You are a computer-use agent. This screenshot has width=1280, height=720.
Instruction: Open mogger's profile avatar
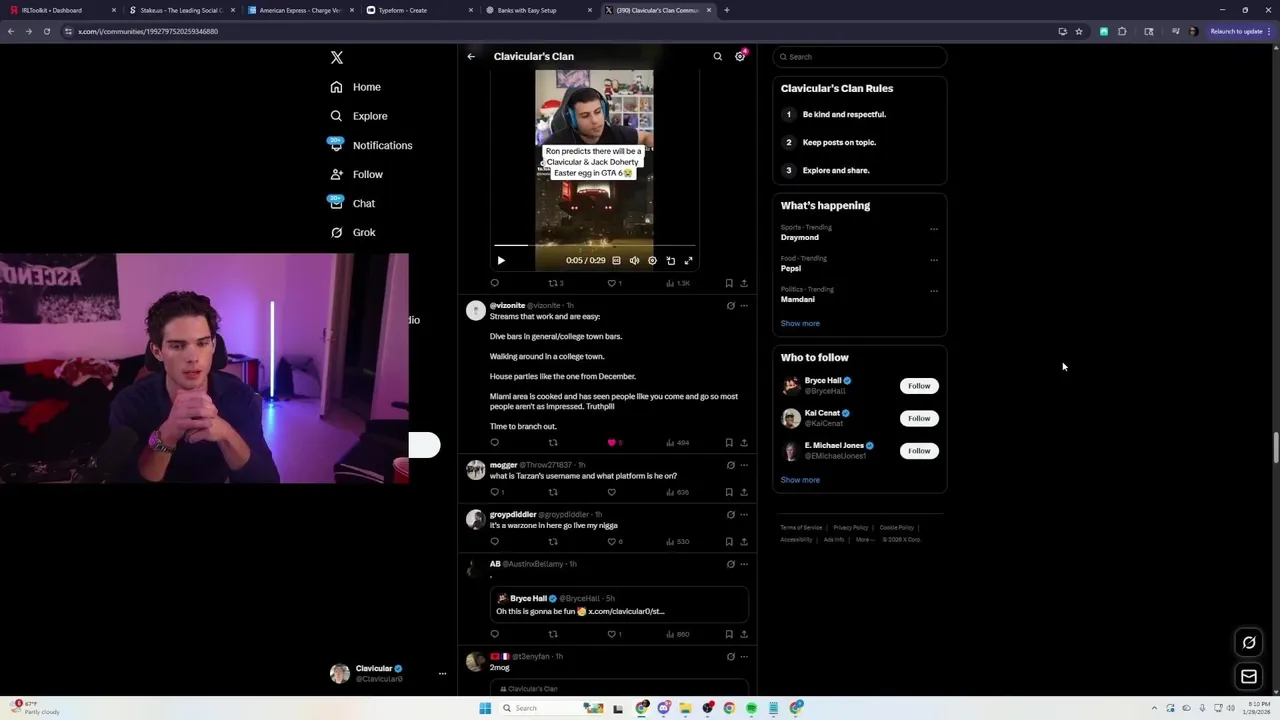[476, 469]
